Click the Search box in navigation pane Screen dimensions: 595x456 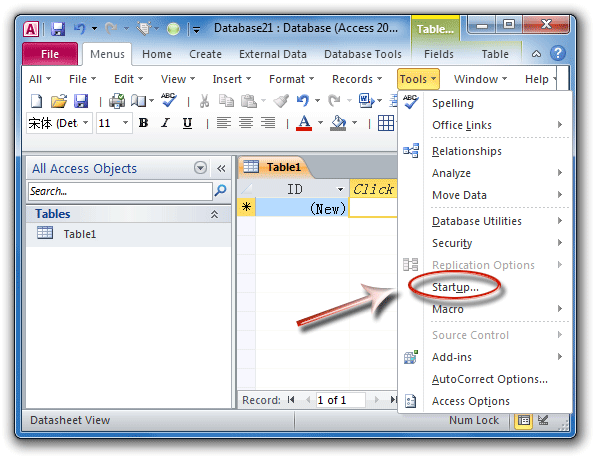120,191
